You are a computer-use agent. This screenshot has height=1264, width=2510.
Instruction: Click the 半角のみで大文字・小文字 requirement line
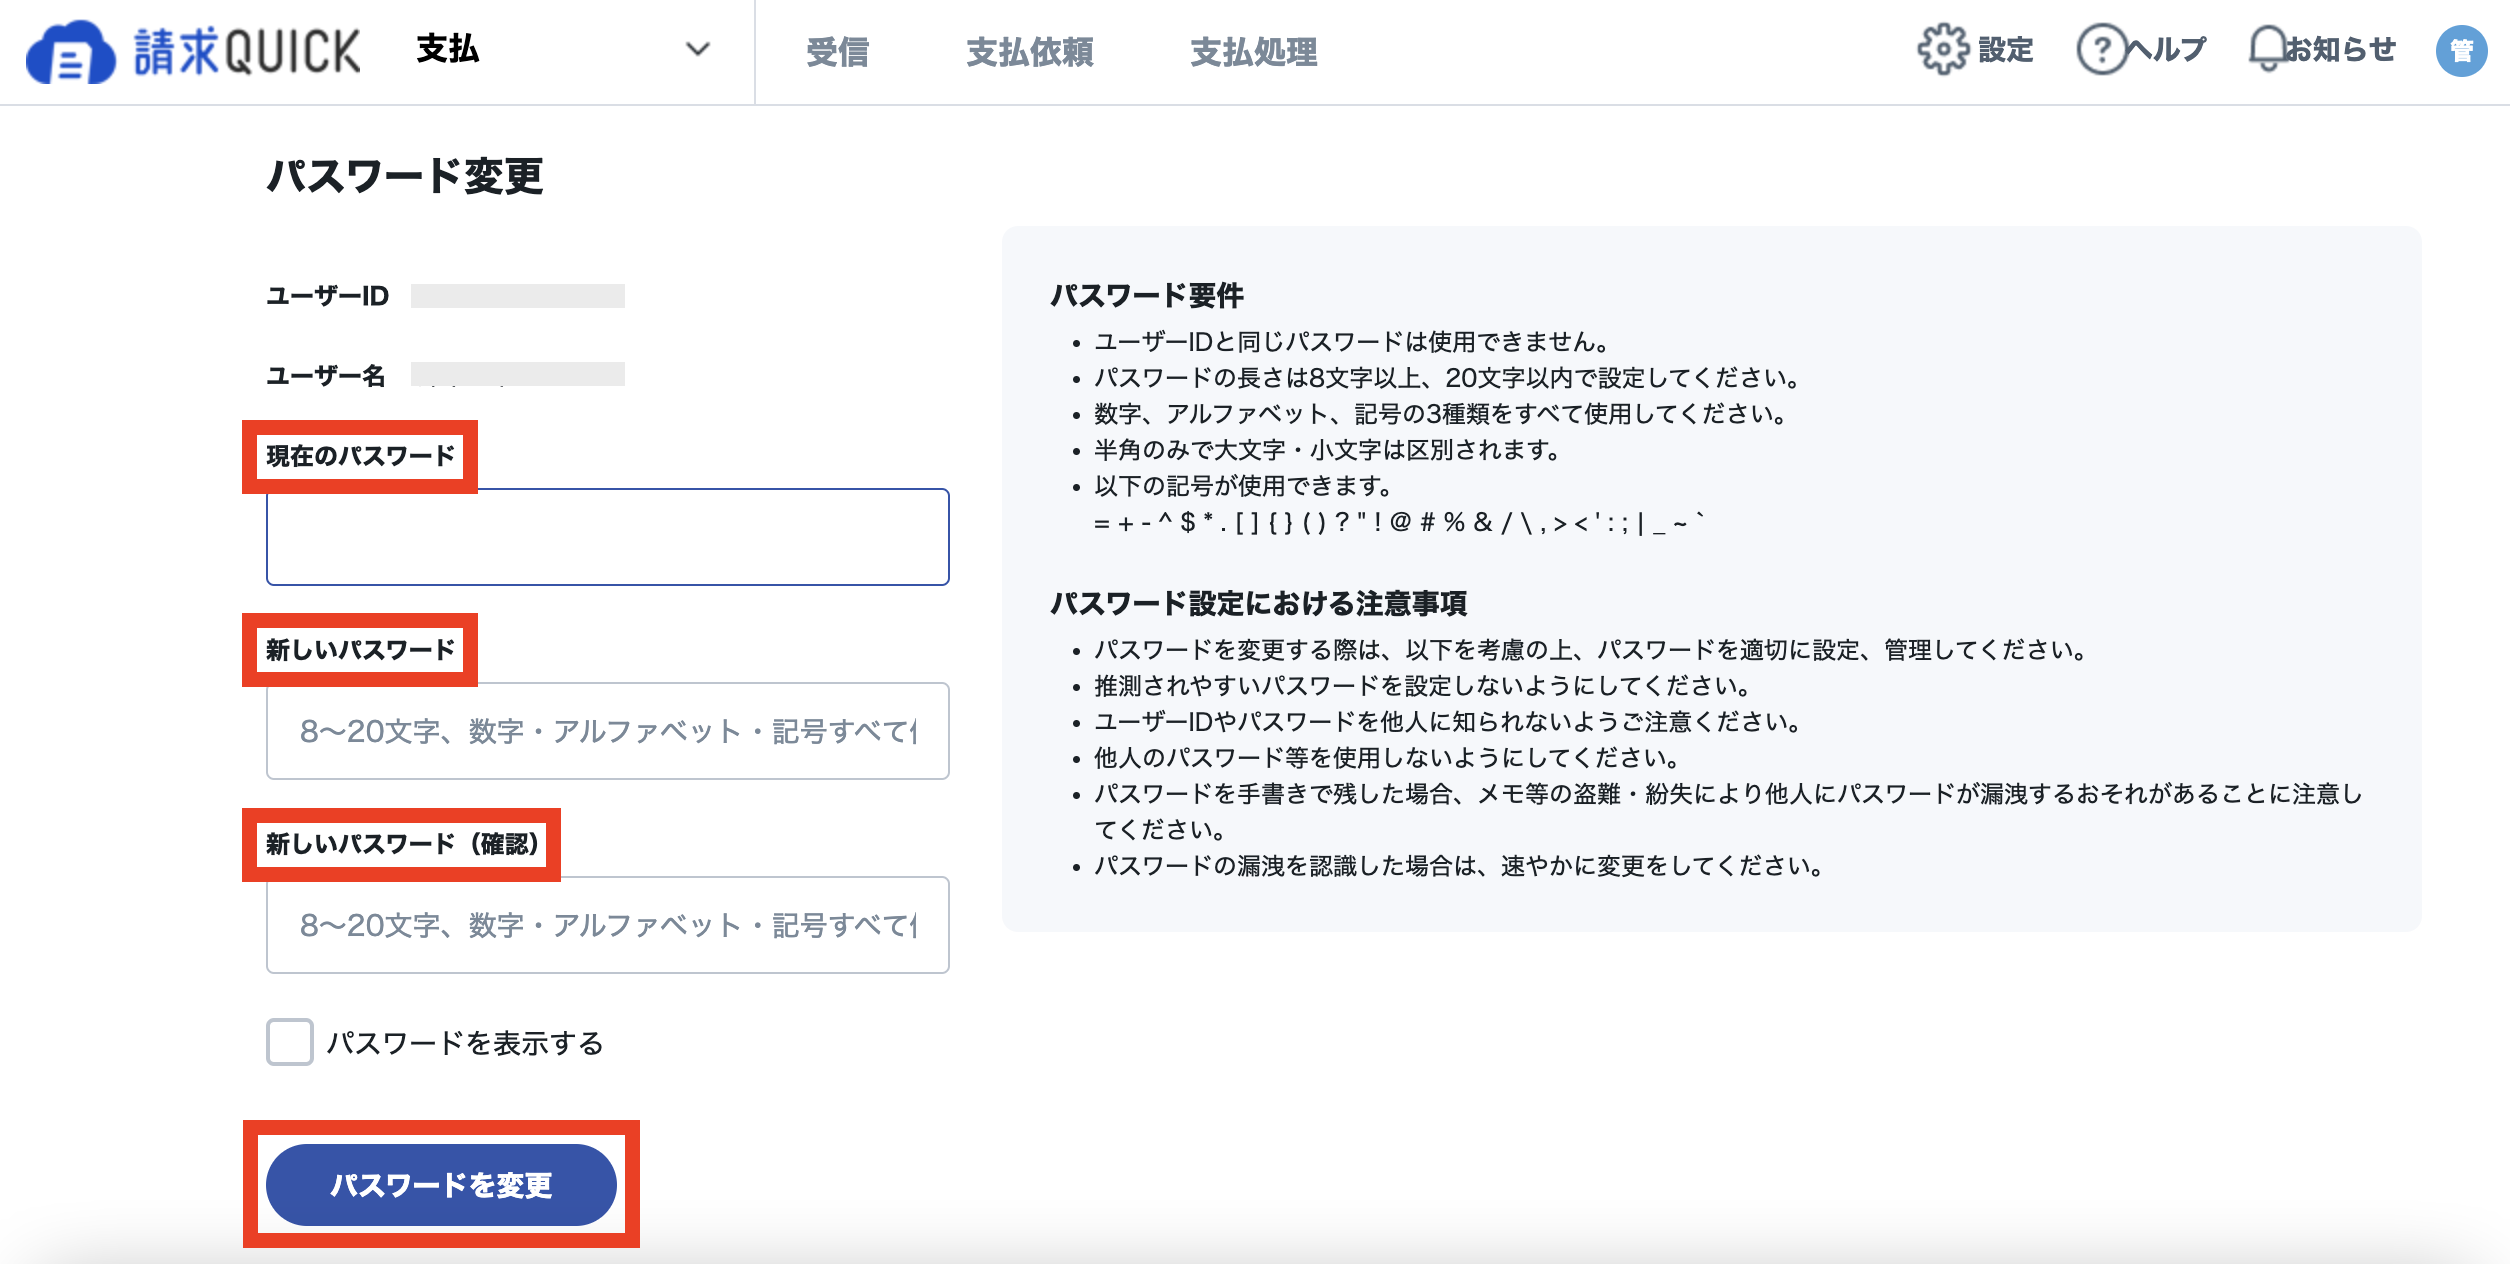[1328, 450]
